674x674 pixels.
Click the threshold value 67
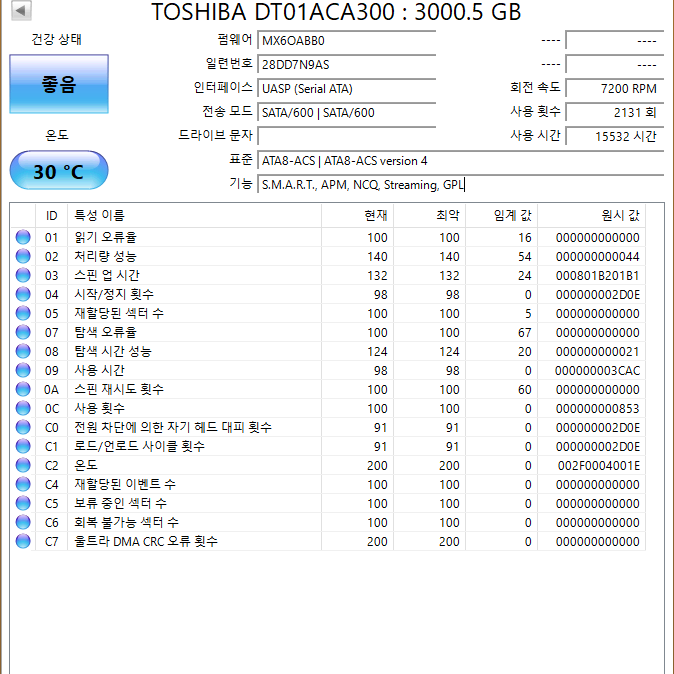pos(524,332)
